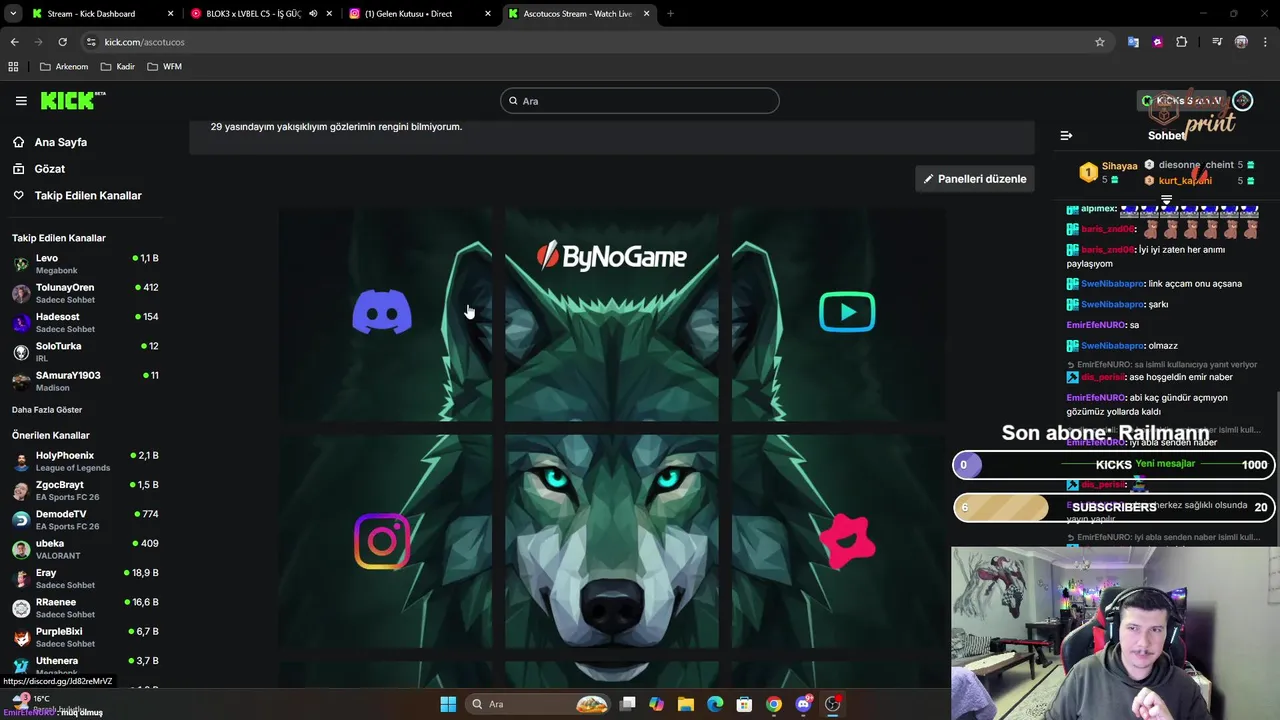Open the Arkenom bookmarks folder

tap(63, 67)
